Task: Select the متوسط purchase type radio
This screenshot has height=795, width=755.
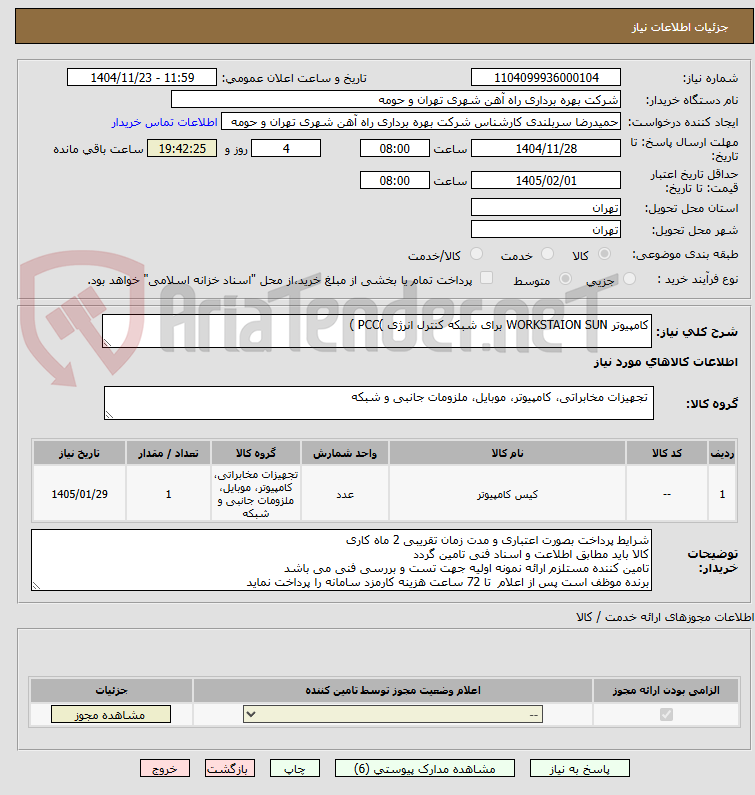Action: point(565,278)
